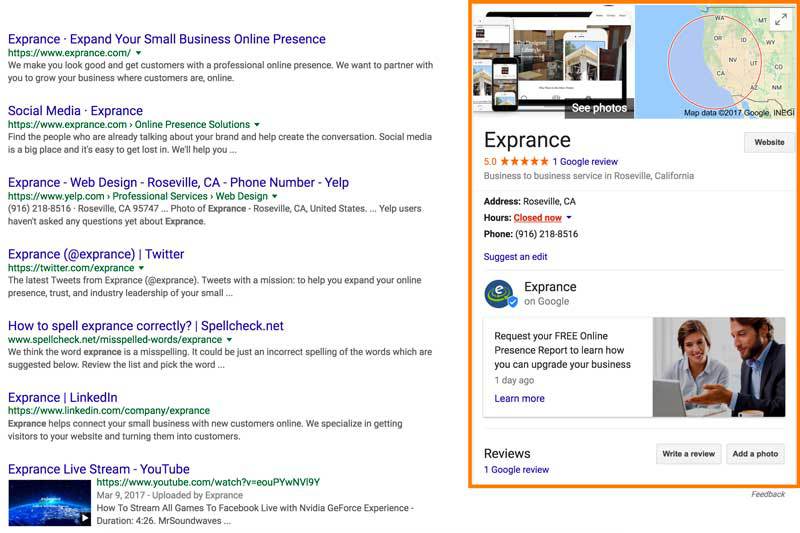Expand the map with fullscreen icon
The height and width of the screenshot is (533, 800).
click(x=781, y=20)
